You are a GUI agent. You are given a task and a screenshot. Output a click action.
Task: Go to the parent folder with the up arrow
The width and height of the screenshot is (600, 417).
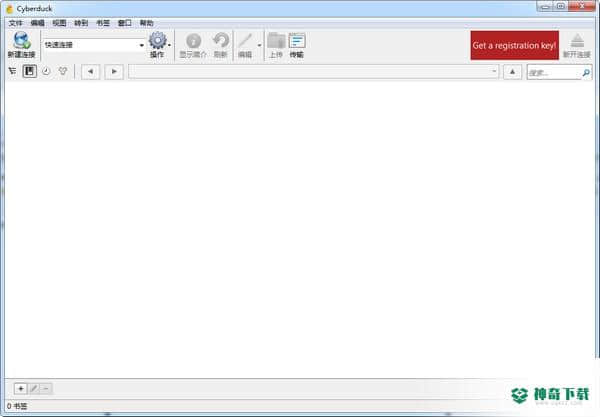coord(512,72)
